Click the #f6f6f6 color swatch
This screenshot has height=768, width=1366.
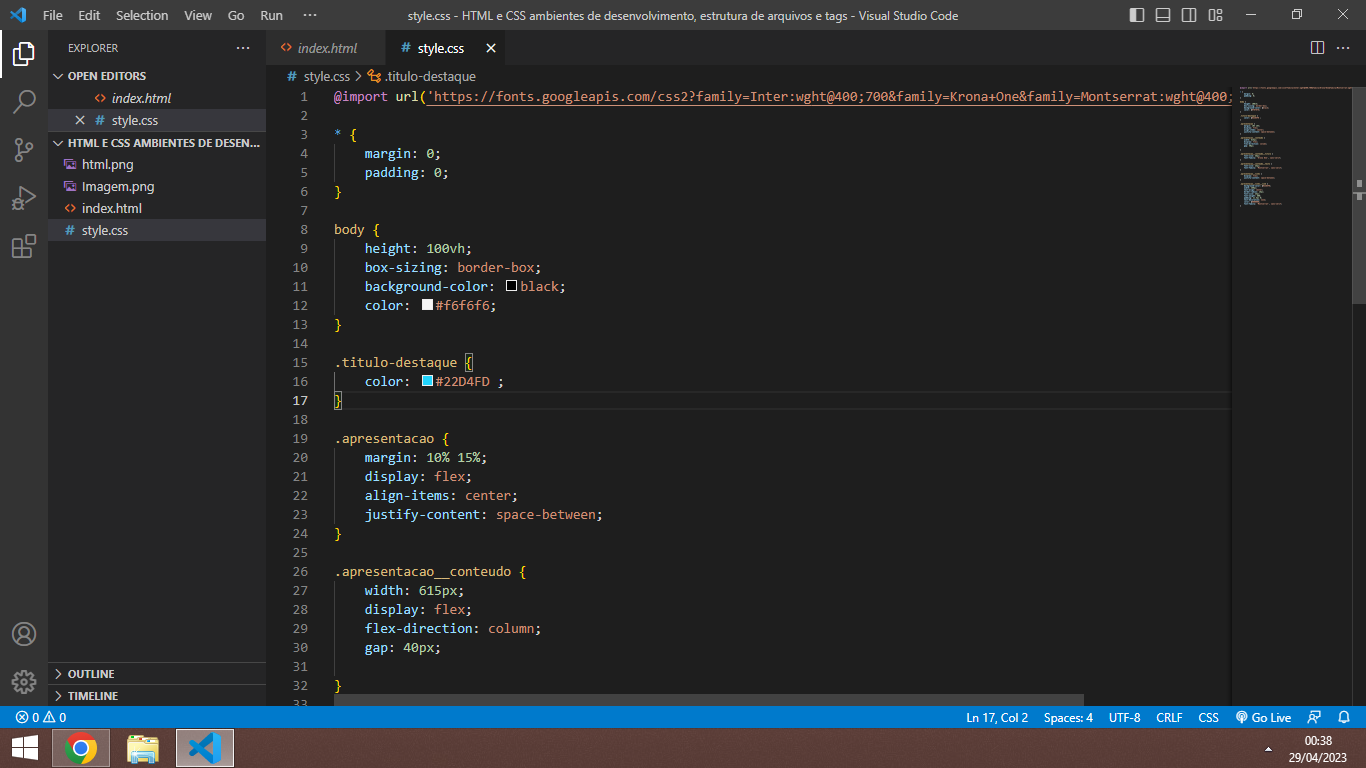[x=427, y=305]
